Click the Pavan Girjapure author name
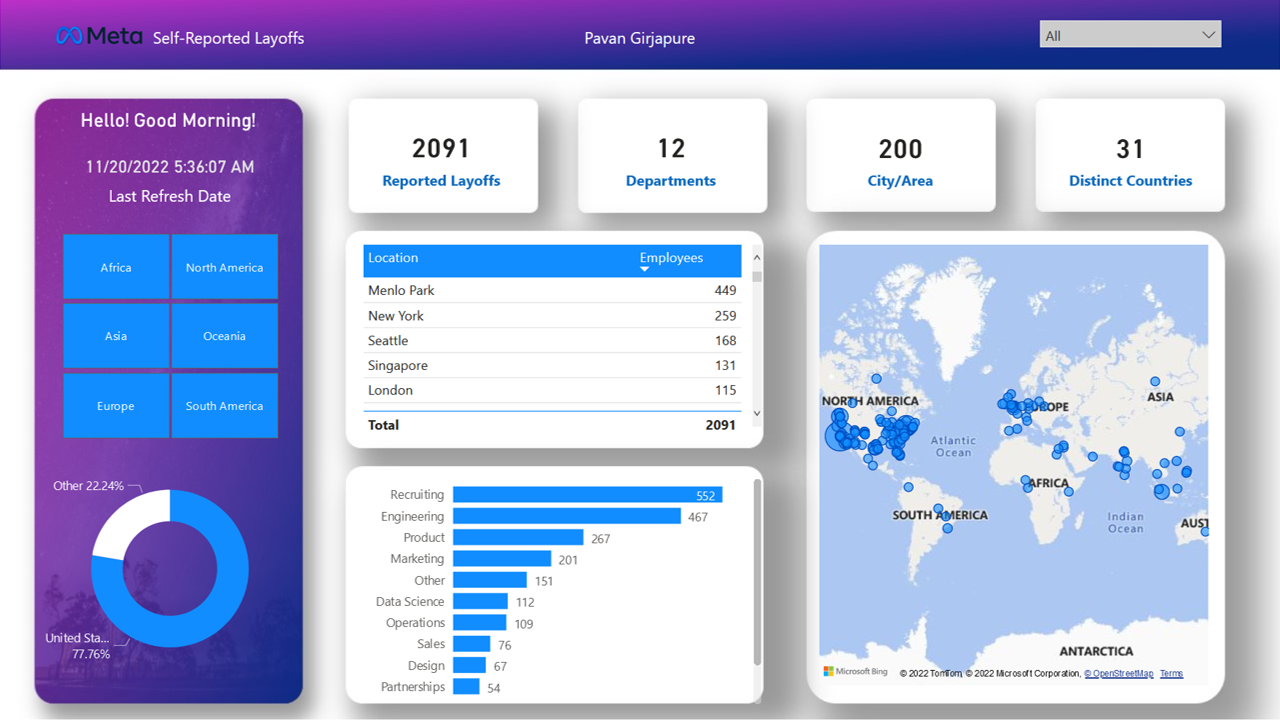1280x720 pixels. pos(640,38)
